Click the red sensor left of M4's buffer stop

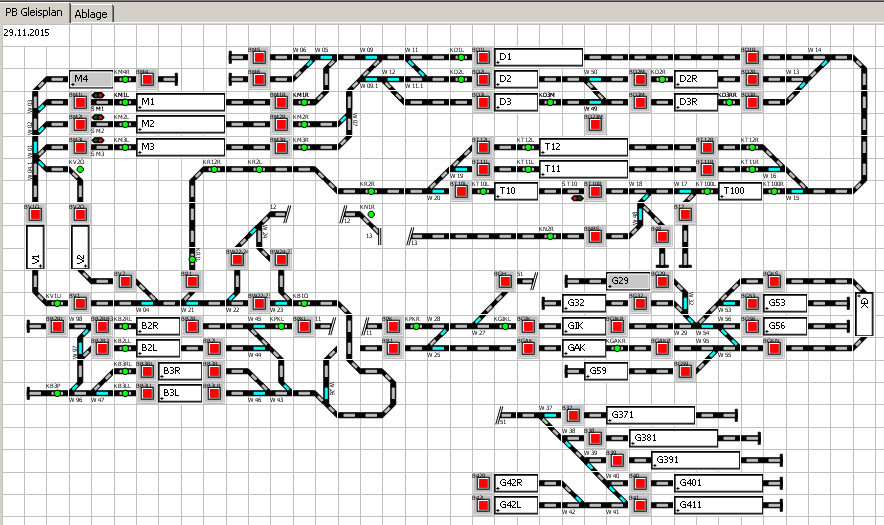[x=145, y=79]
